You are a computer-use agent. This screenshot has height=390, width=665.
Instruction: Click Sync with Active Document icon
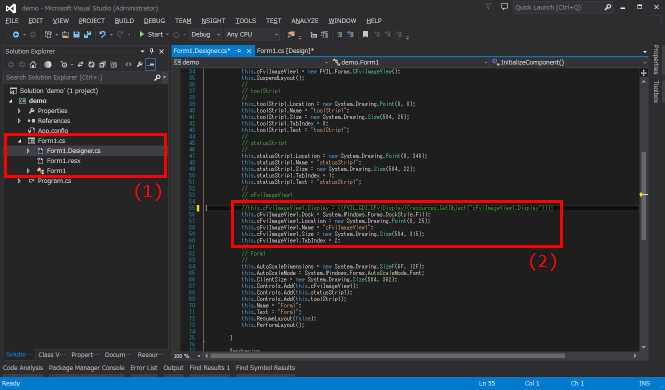(x=80, y=64)
